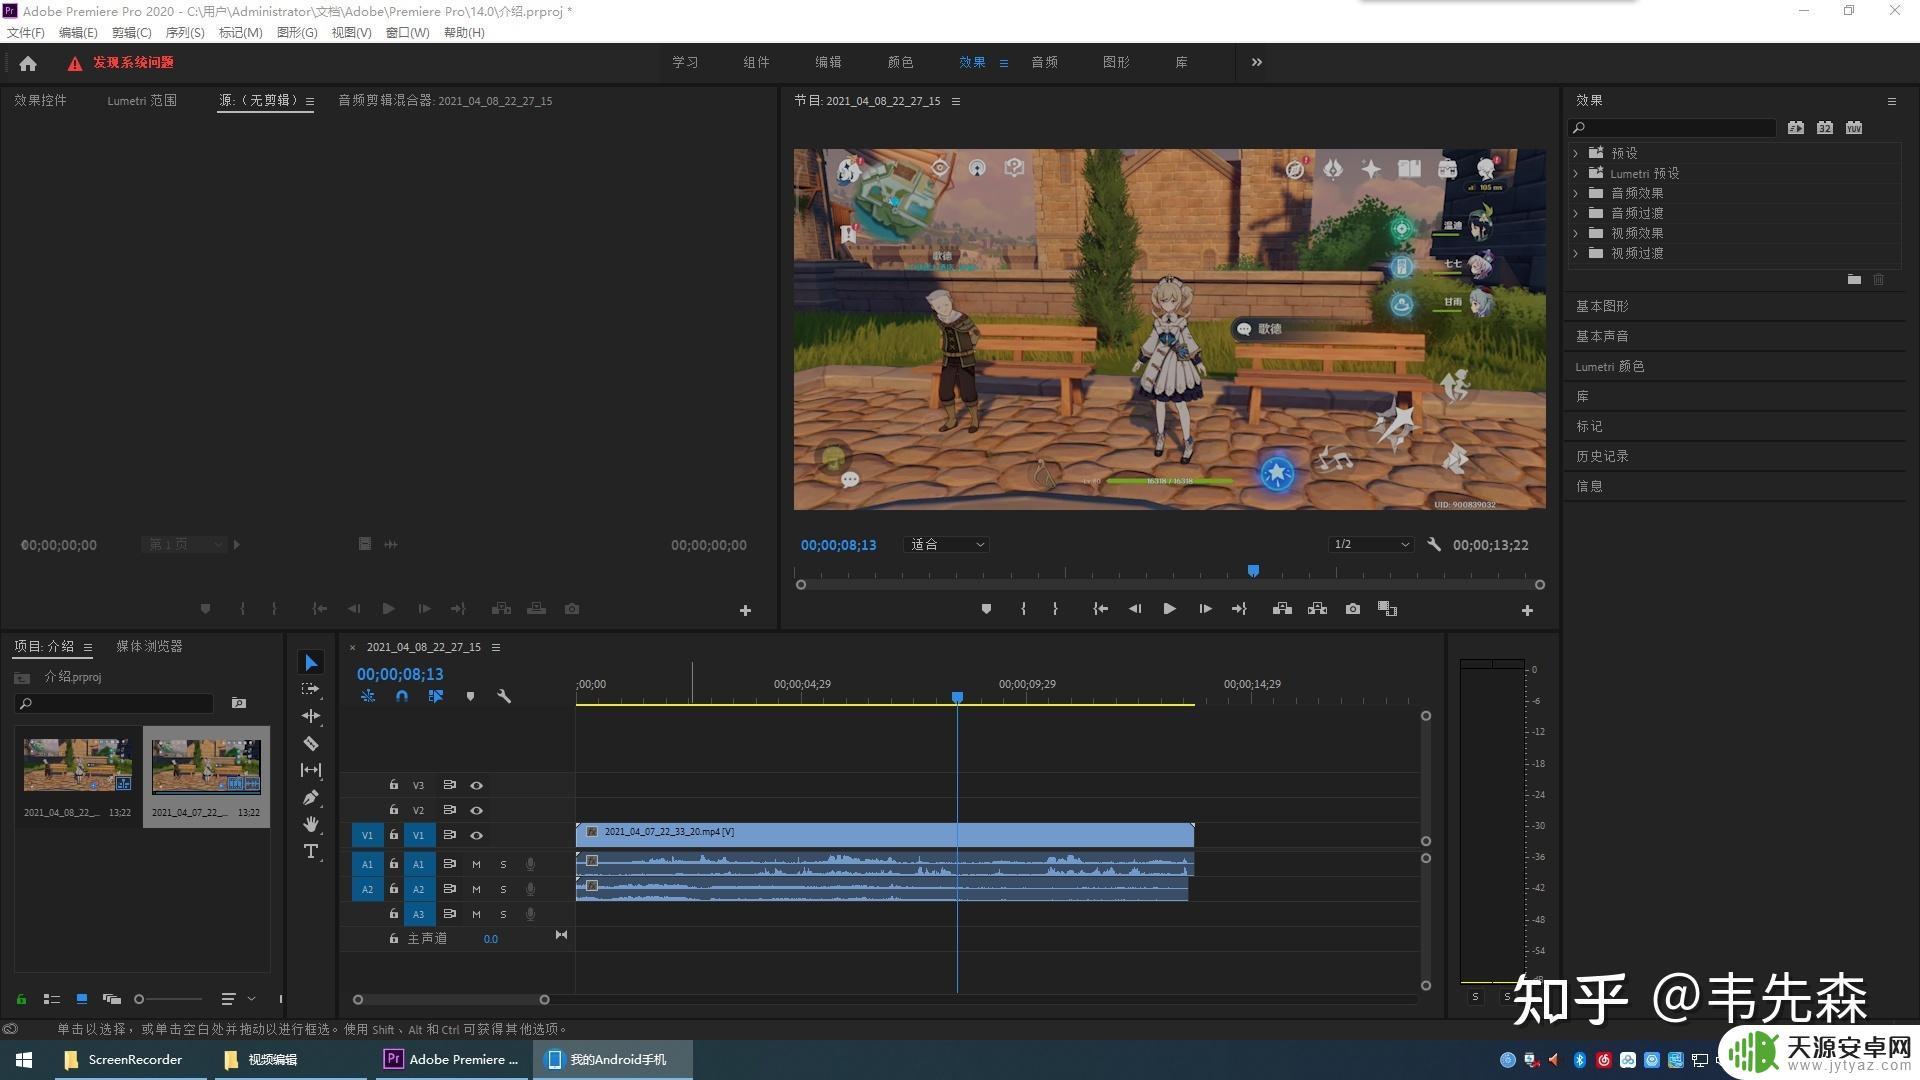Click Lift button in Program monitor
The height and width of the screenshot is (1080, 1920).
point(1282,609)
